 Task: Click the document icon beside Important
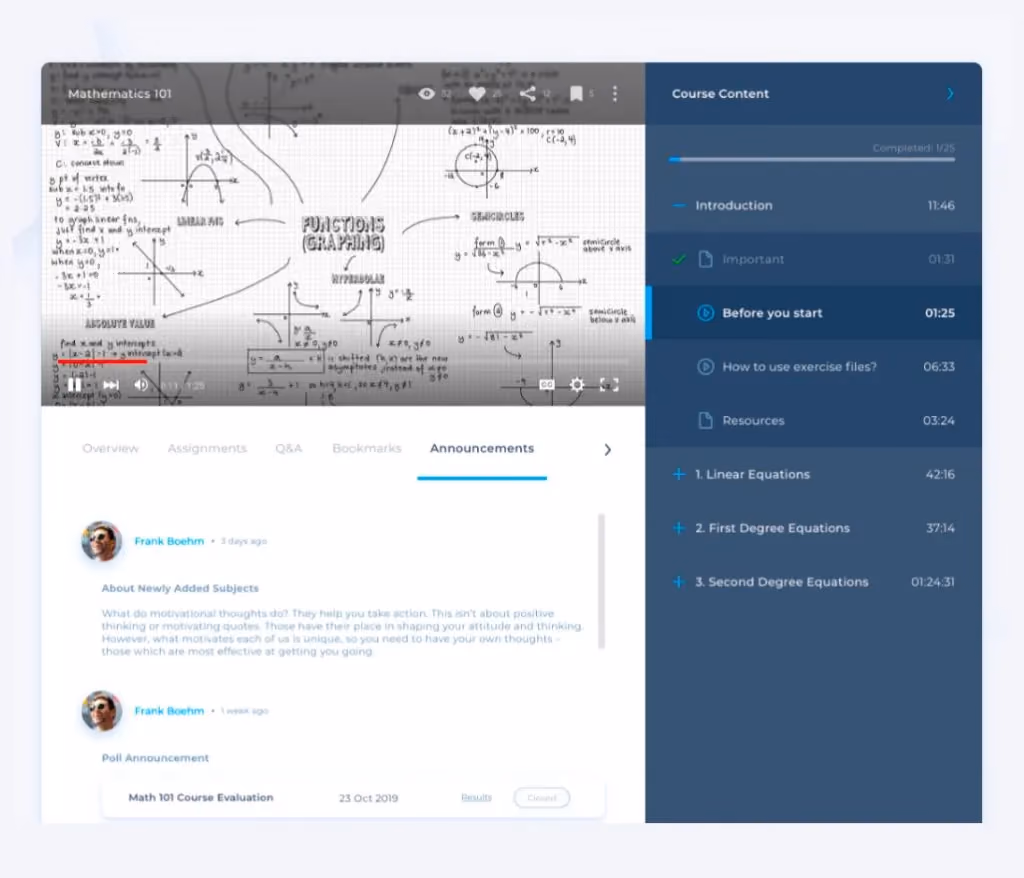(x=705, y=259)
